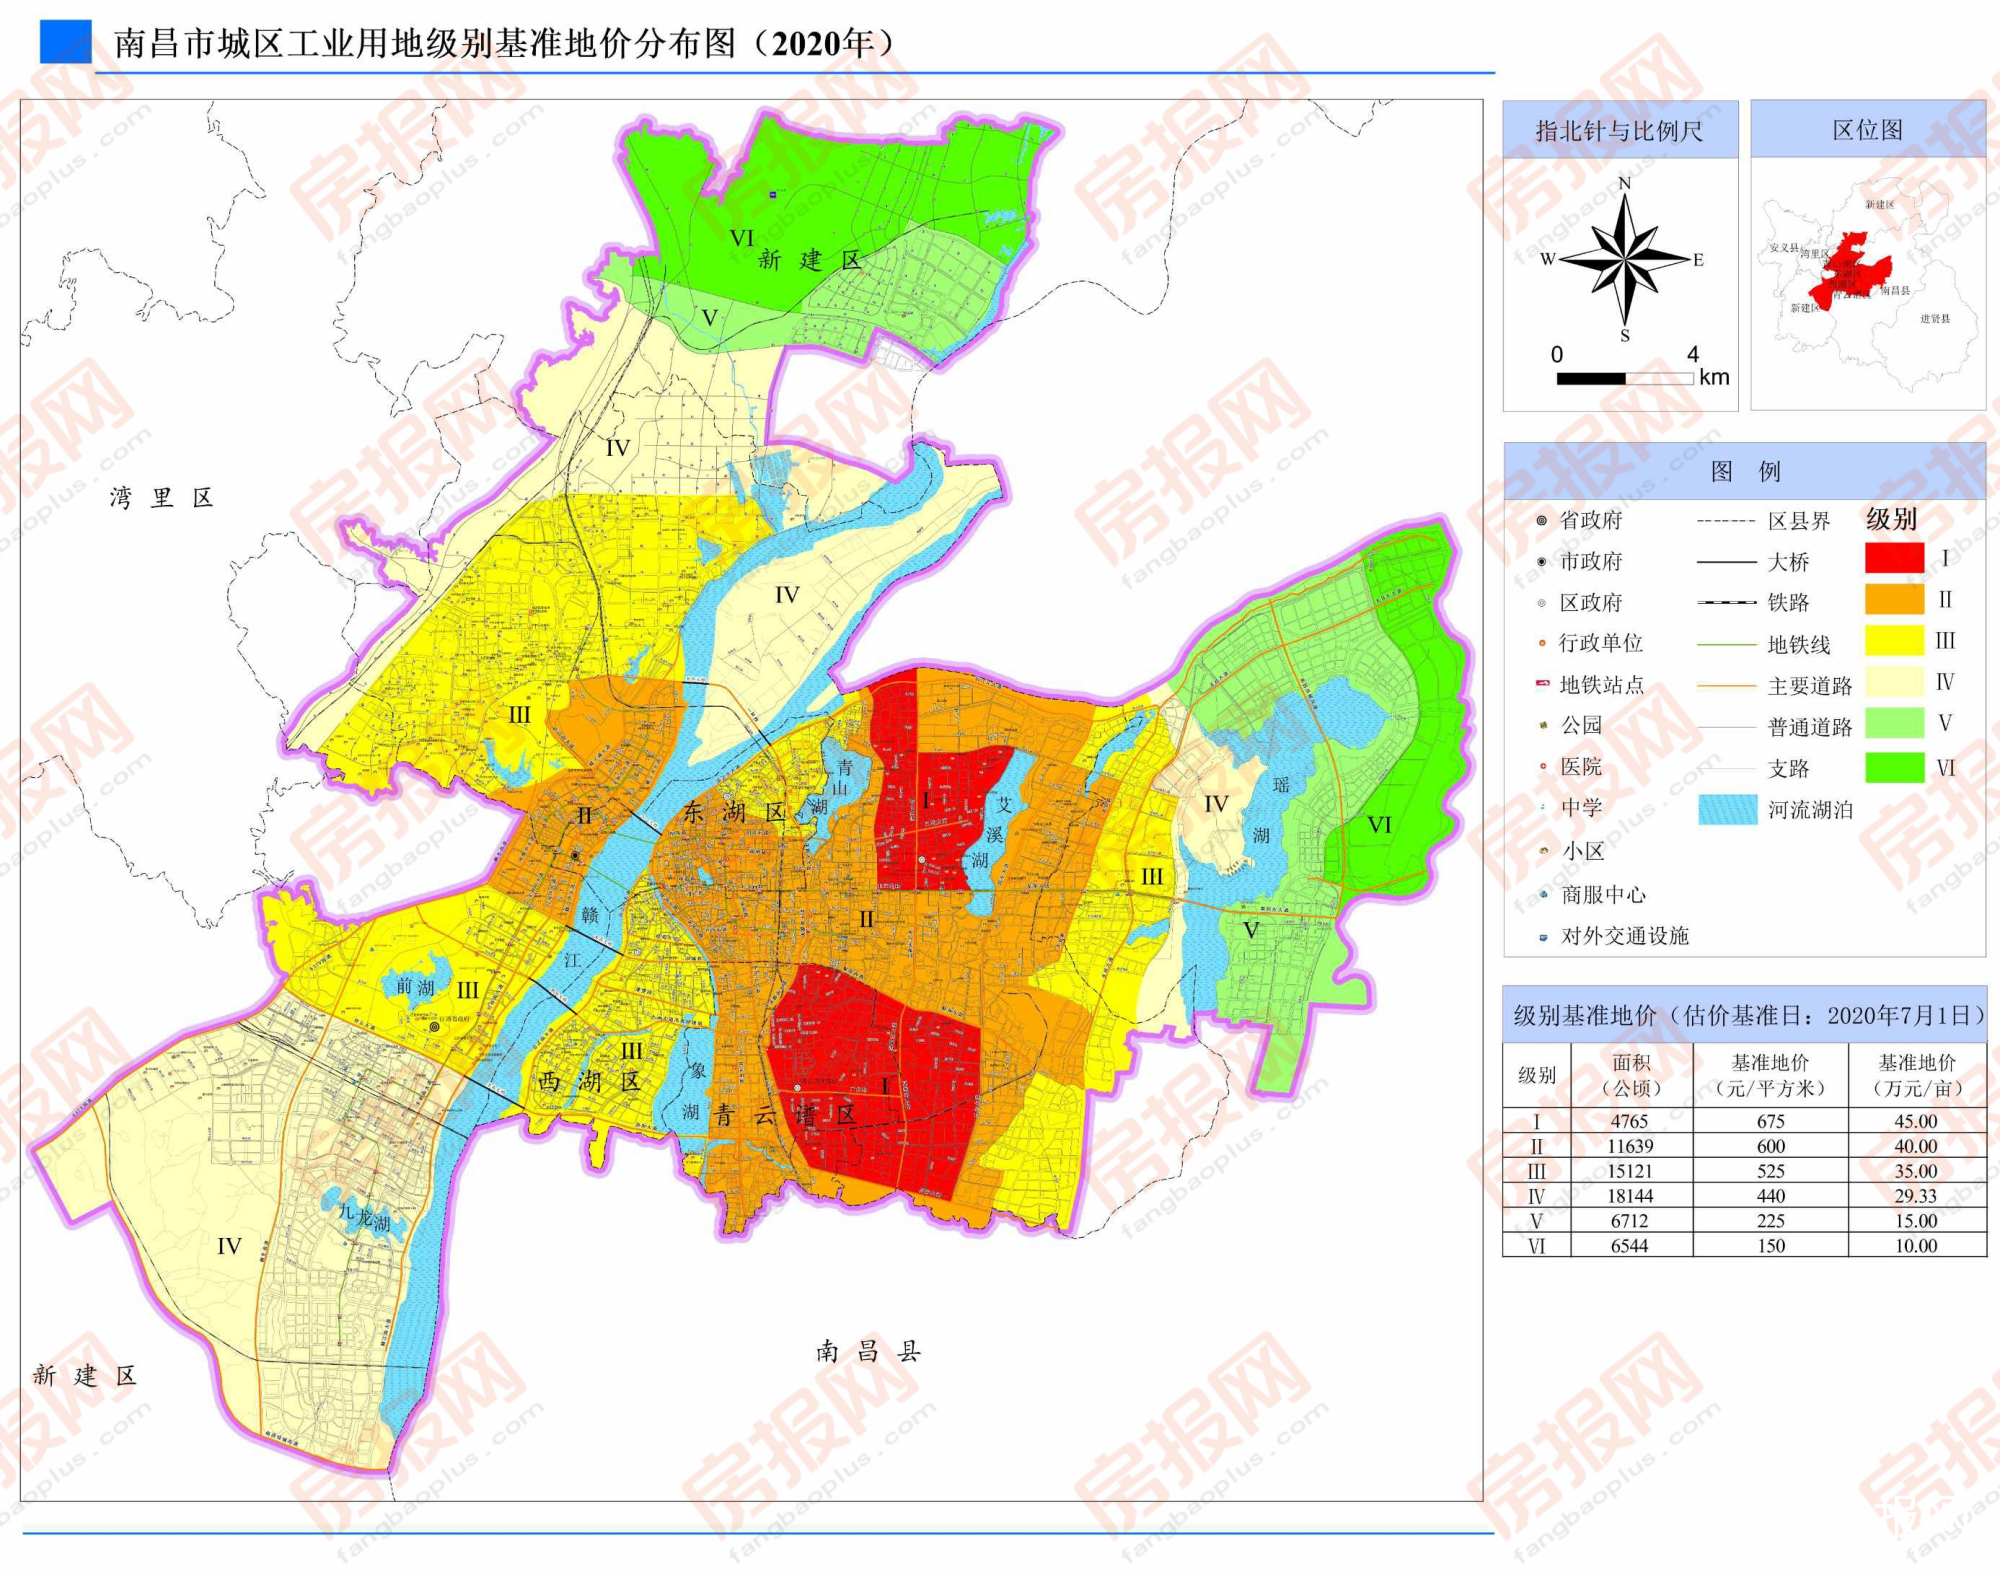Click the 小区 symbol in the legend
Screen dimensions: 2000x1572
pos(1544,851)
